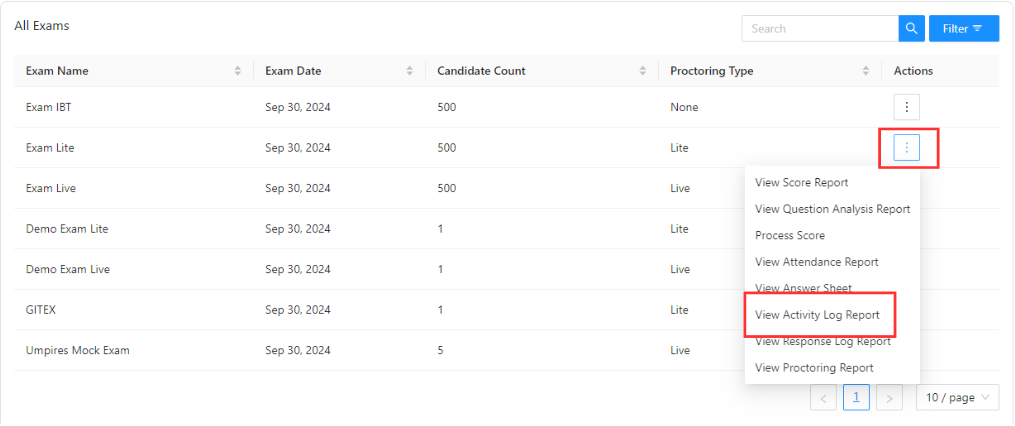Sort by the Exam Date column arrows
Screen dimensions: 1015x426
(x=410, y=71)
